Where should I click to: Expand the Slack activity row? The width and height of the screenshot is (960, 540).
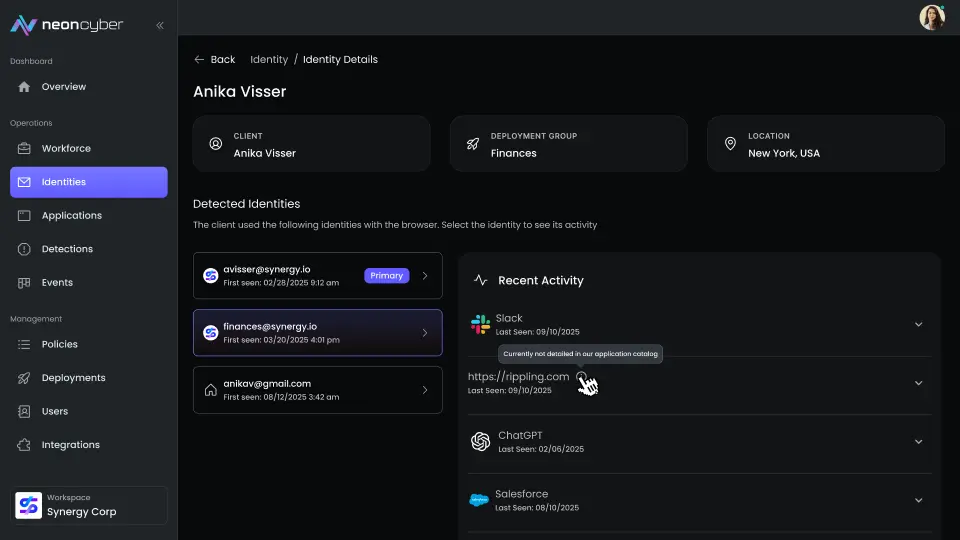918,324
